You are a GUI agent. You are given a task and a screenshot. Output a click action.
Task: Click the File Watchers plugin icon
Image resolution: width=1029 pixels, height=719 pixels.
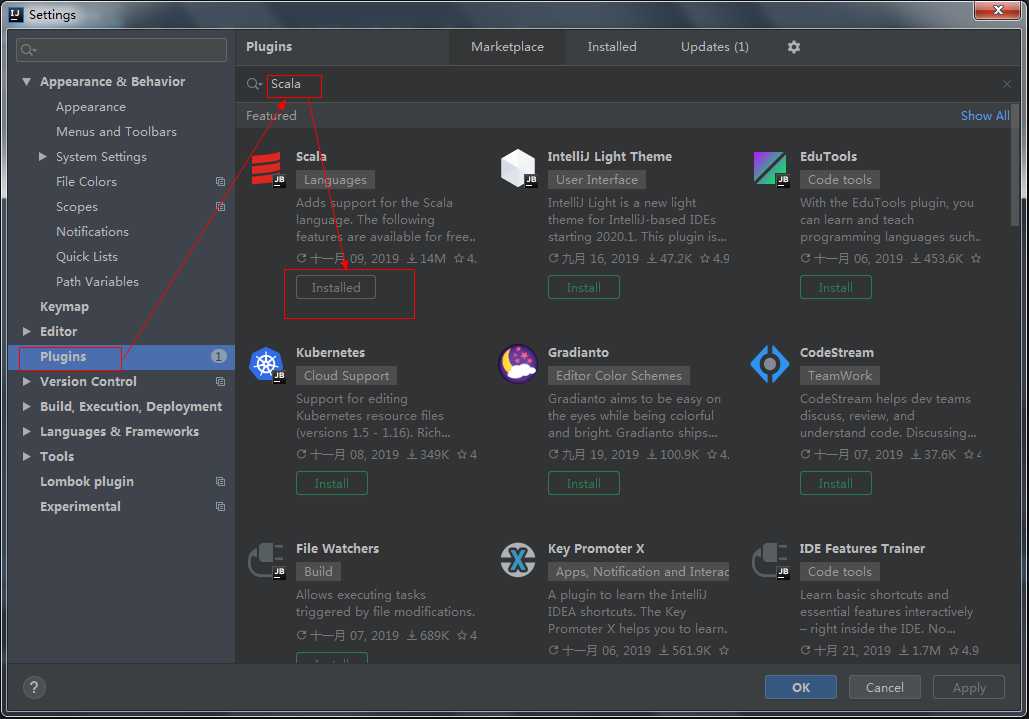click(266, 560)
